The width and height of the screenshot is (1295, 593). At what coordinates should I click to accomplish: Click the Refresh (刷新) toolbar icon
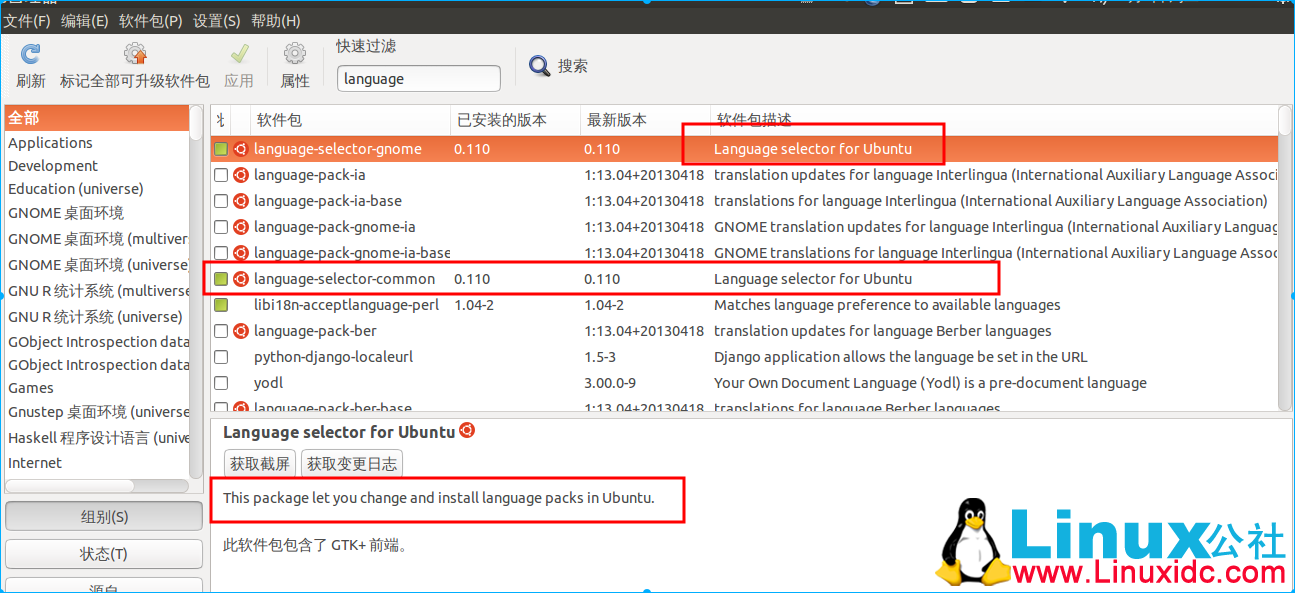tap(31, 55)
